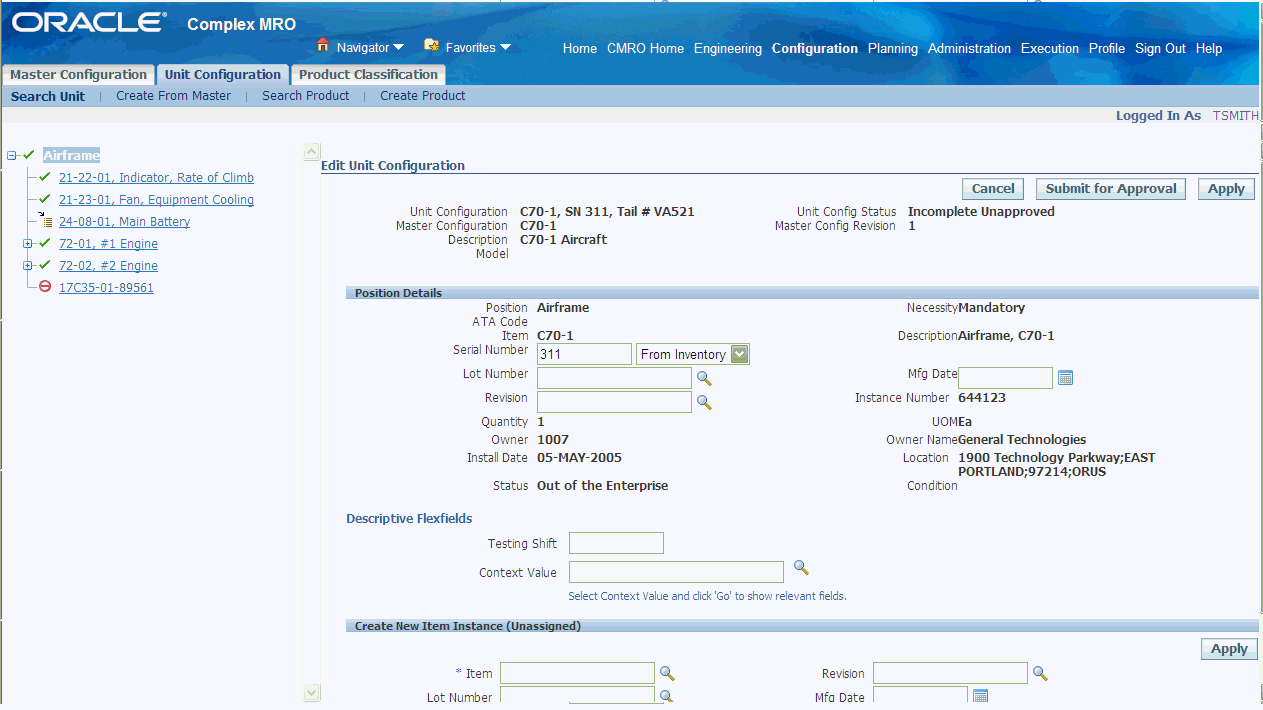Viewport: 1263px width, 710px height.
Task: Click the Context Value input field
Action: coord(676,572)
